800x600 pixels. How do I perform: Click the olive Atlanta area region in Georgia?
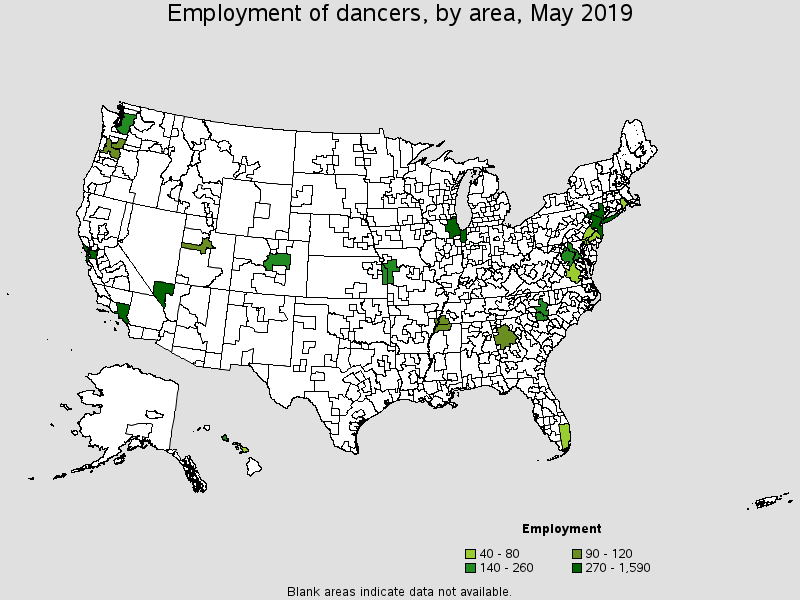[505, 337]
